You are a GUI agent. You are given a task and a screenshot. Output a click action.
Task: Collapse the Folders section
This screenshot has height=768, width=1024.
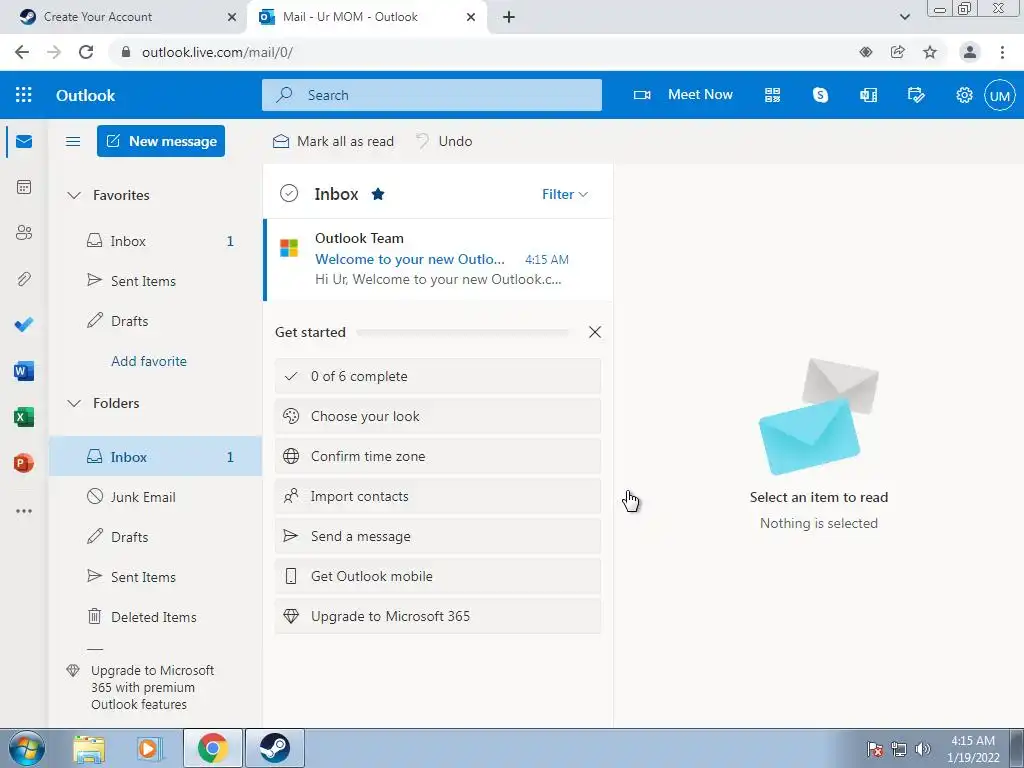tap(74, 404)
